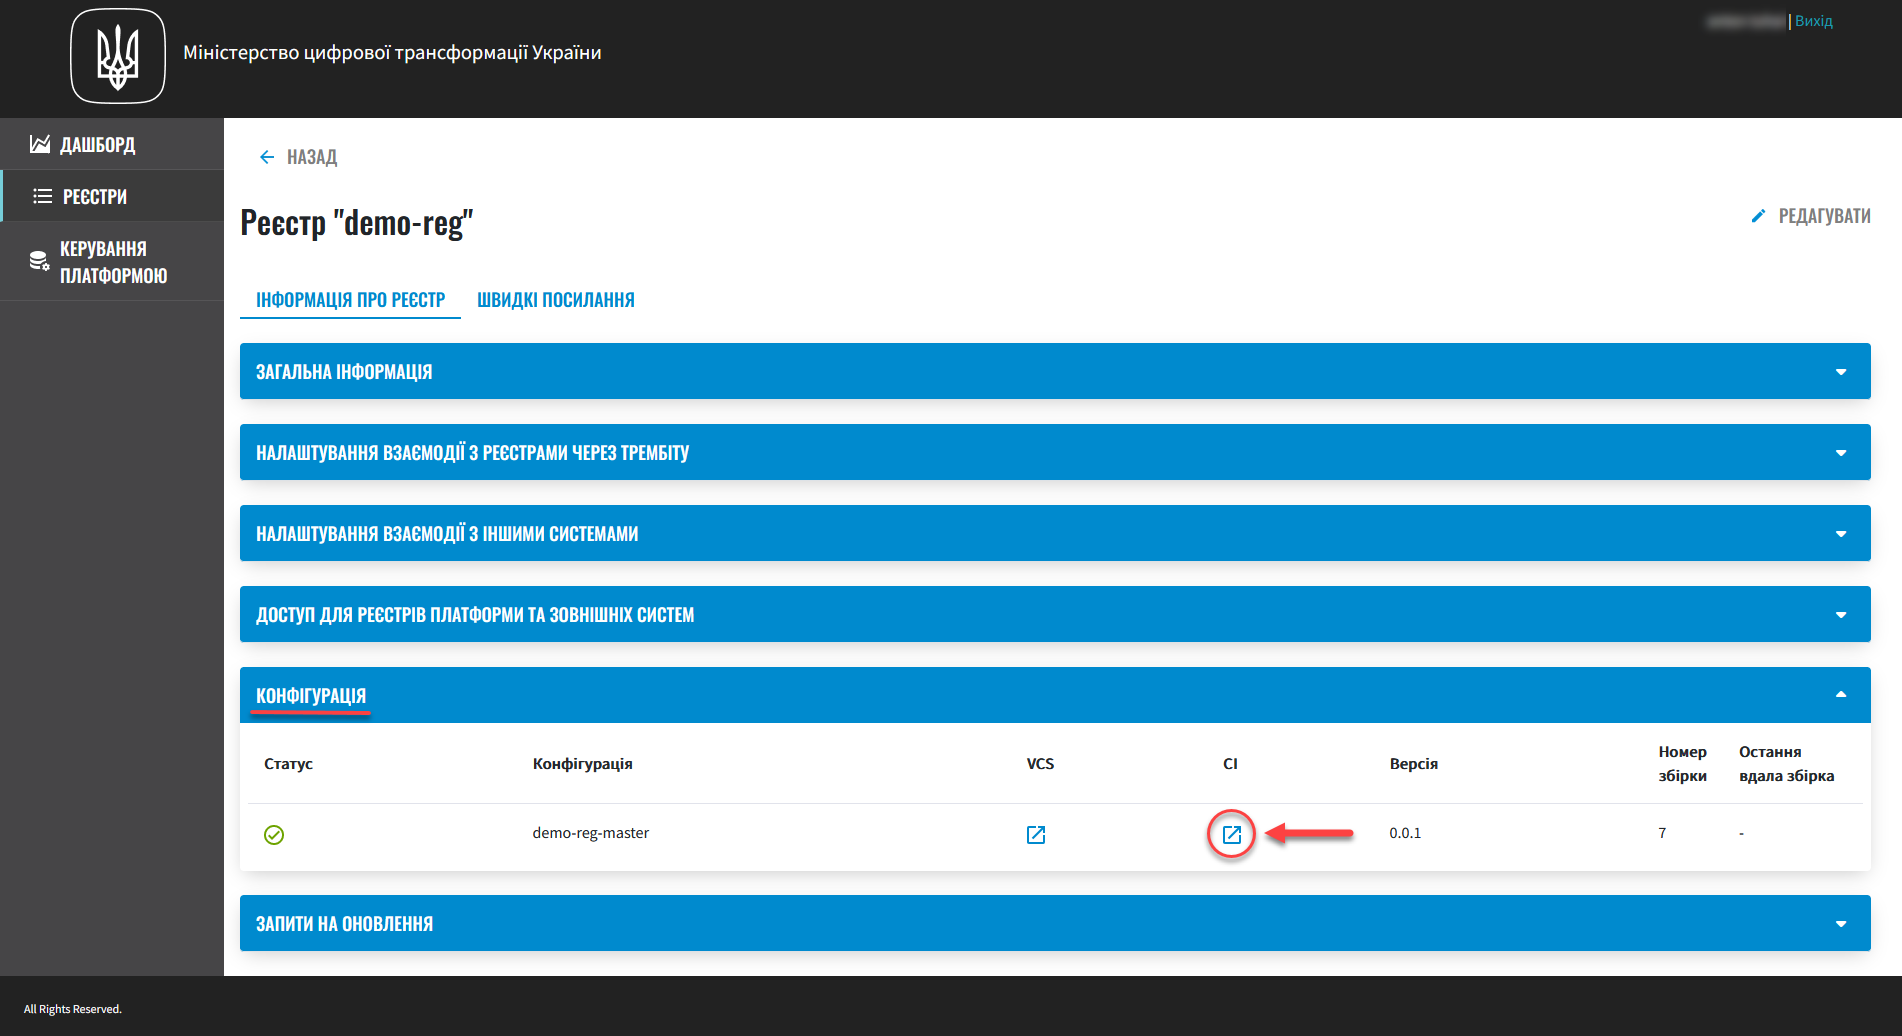
Task: Click the Конфігурація column header
Action: (x=583, y=764)
